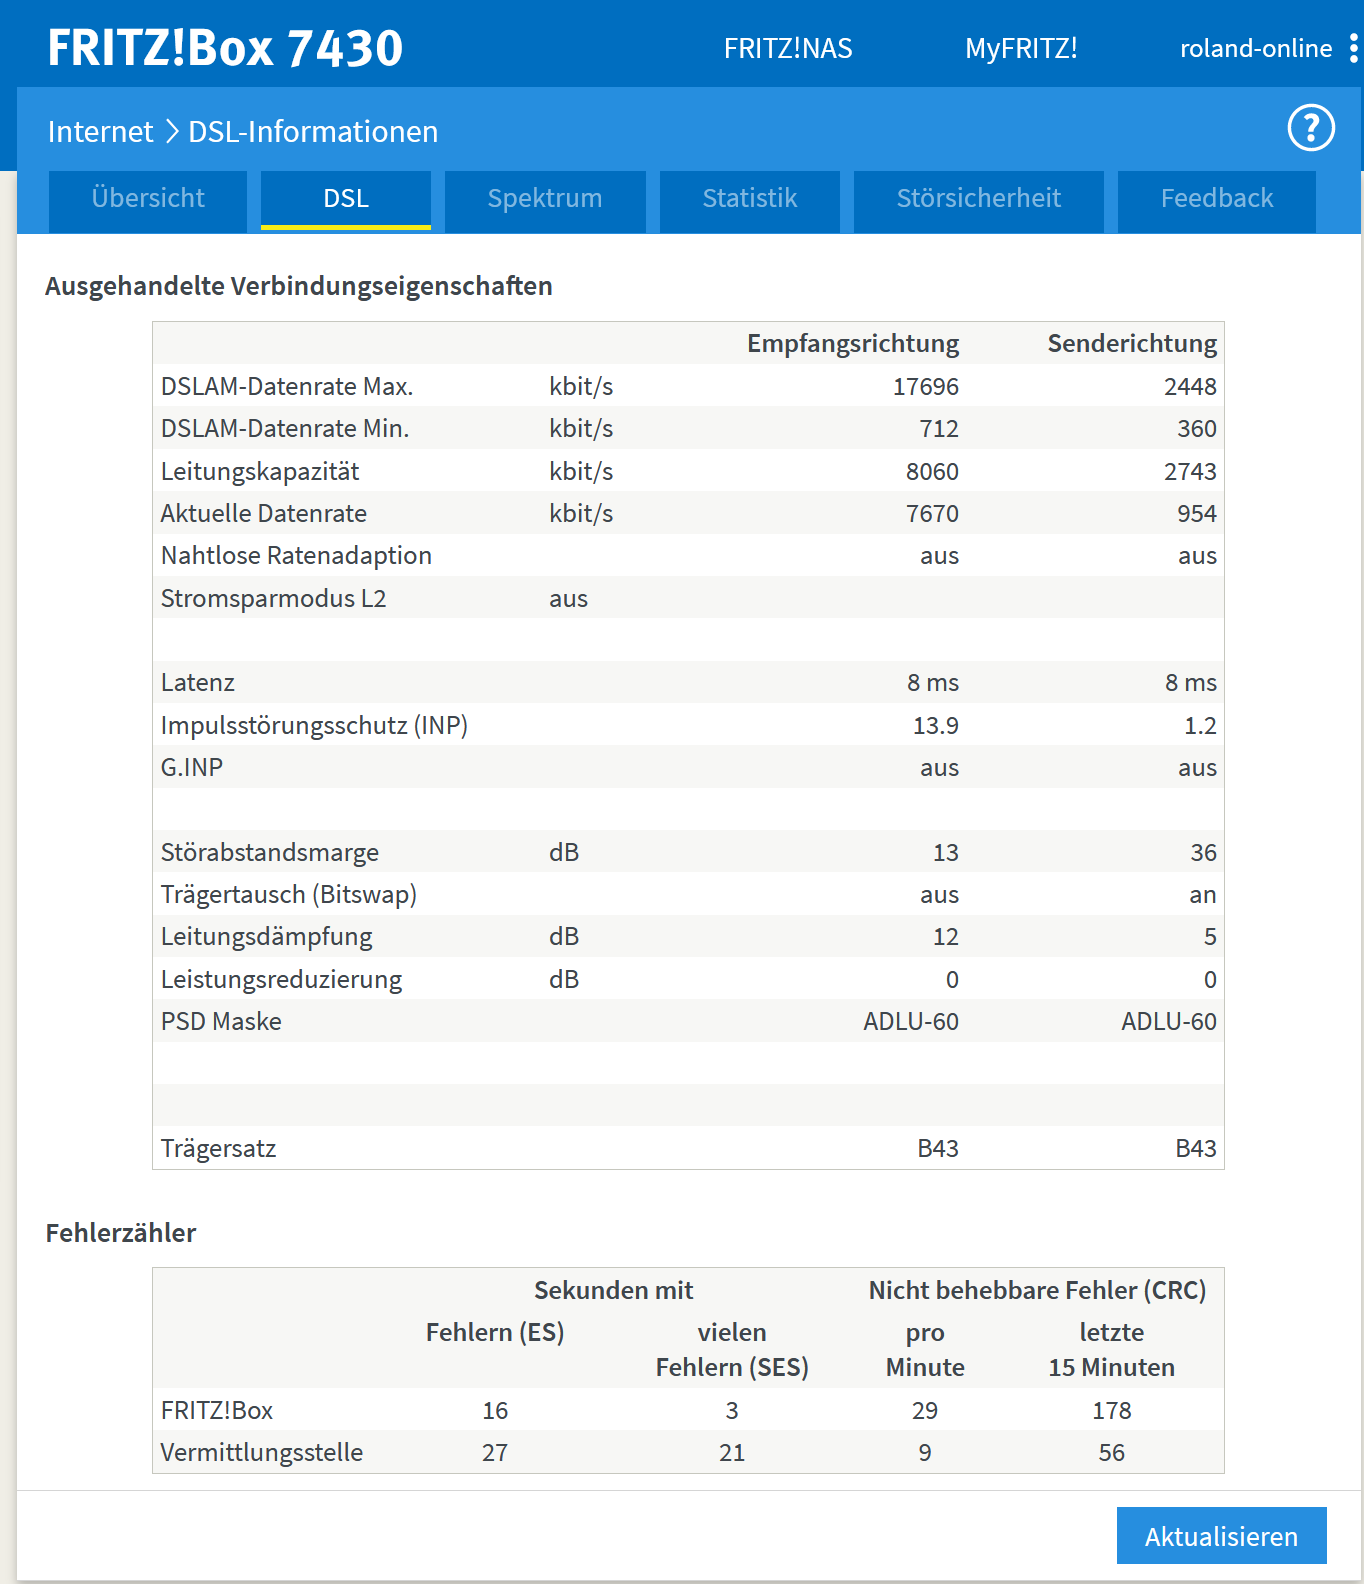Click DSL-Informationen in the breadcrumb
This screenshot has height=1584, width=1364.
tap(313, 132)
